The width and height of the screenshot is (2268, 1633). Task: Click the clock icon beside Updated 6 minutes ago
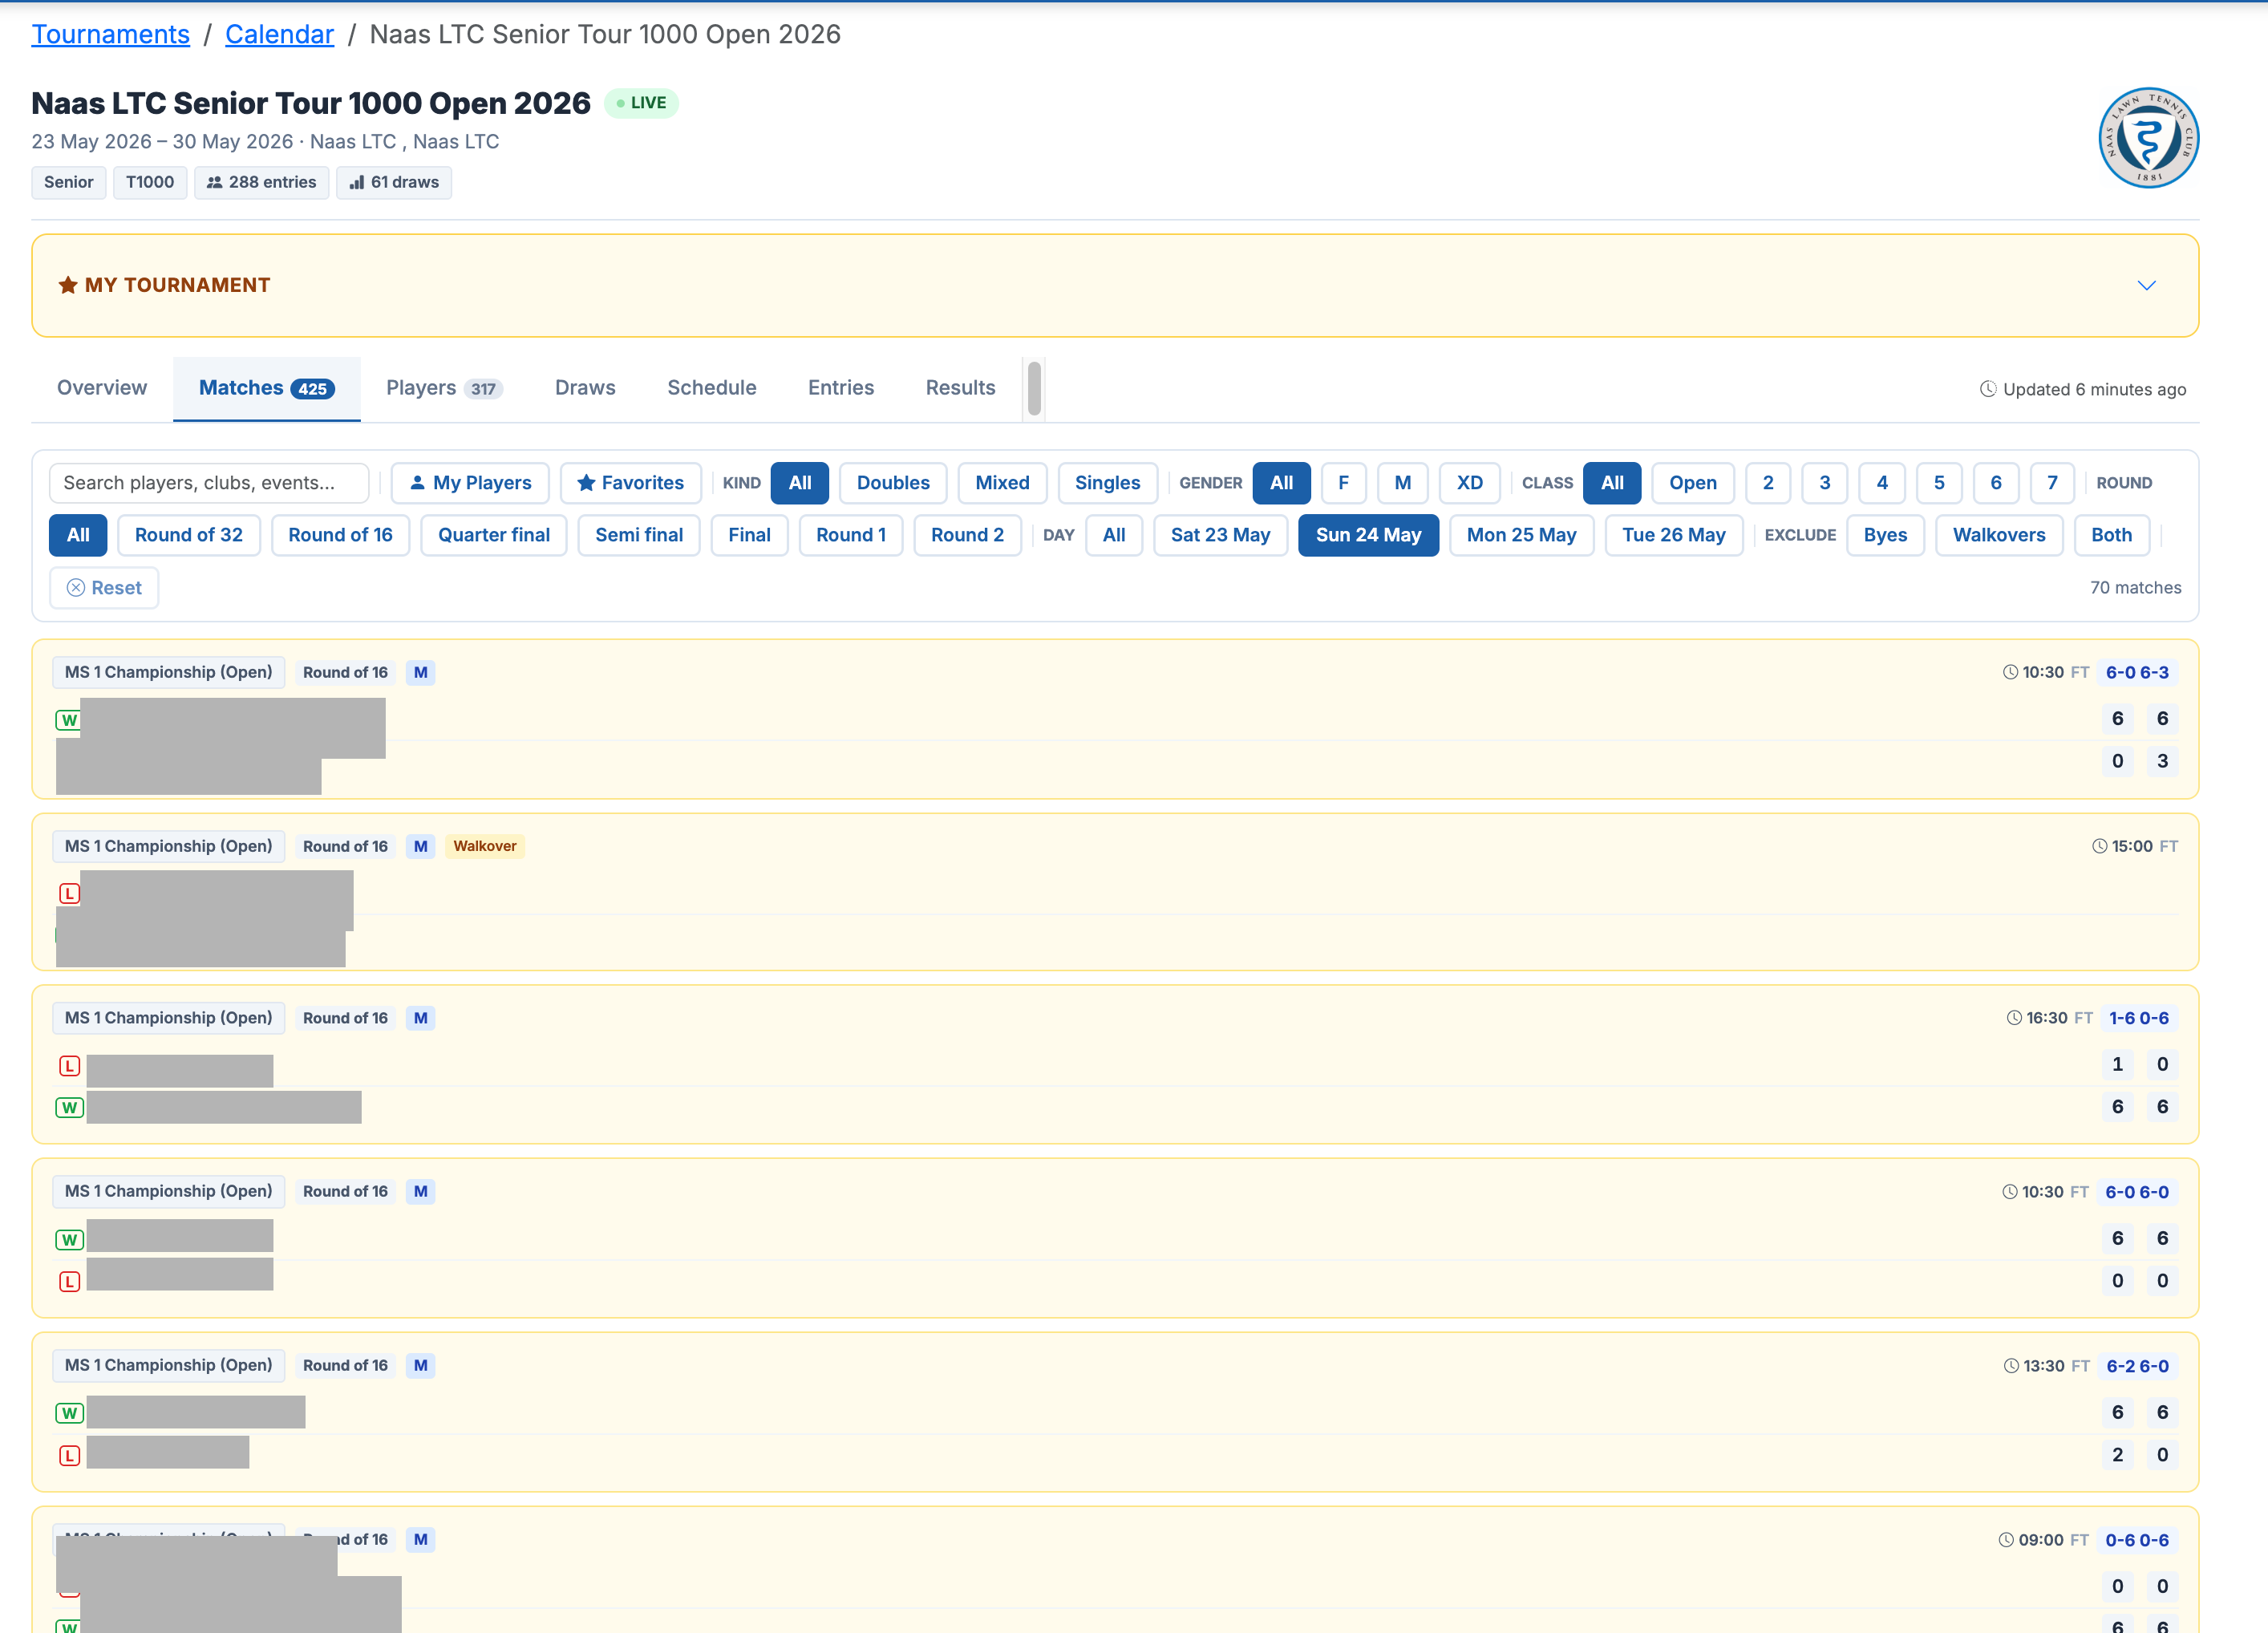pos(1988,389)
